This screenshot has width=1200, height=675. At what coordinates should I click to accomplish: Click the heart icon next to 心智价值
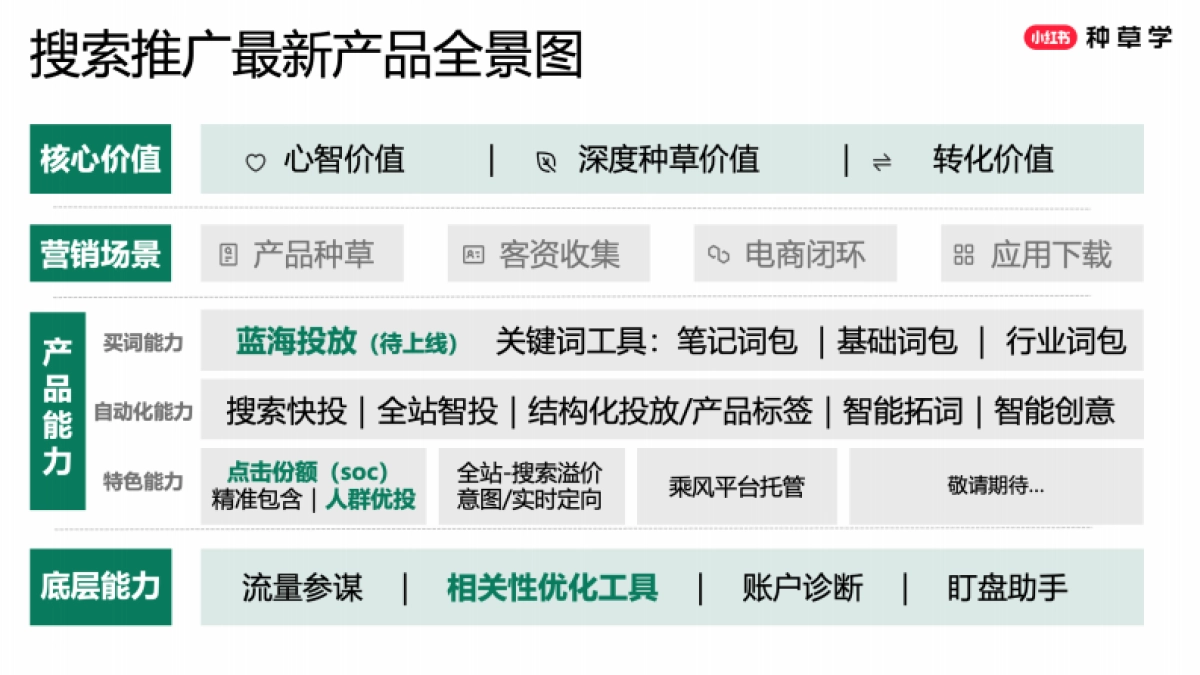pyautogui.click(x=255, y=159)
